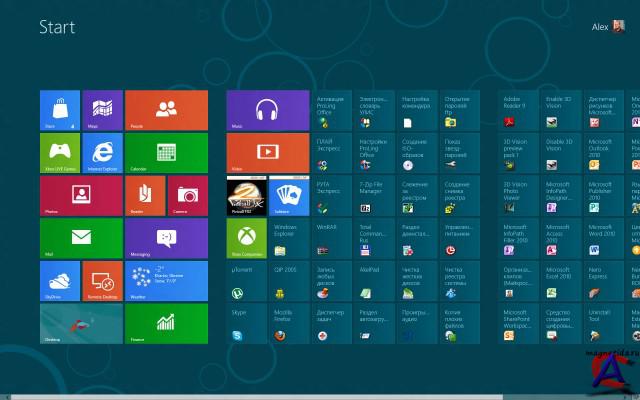Image resolution: width=640 pixels, height=400 pixels.
Task: Open the Maps tile
Action: point(102,110)
